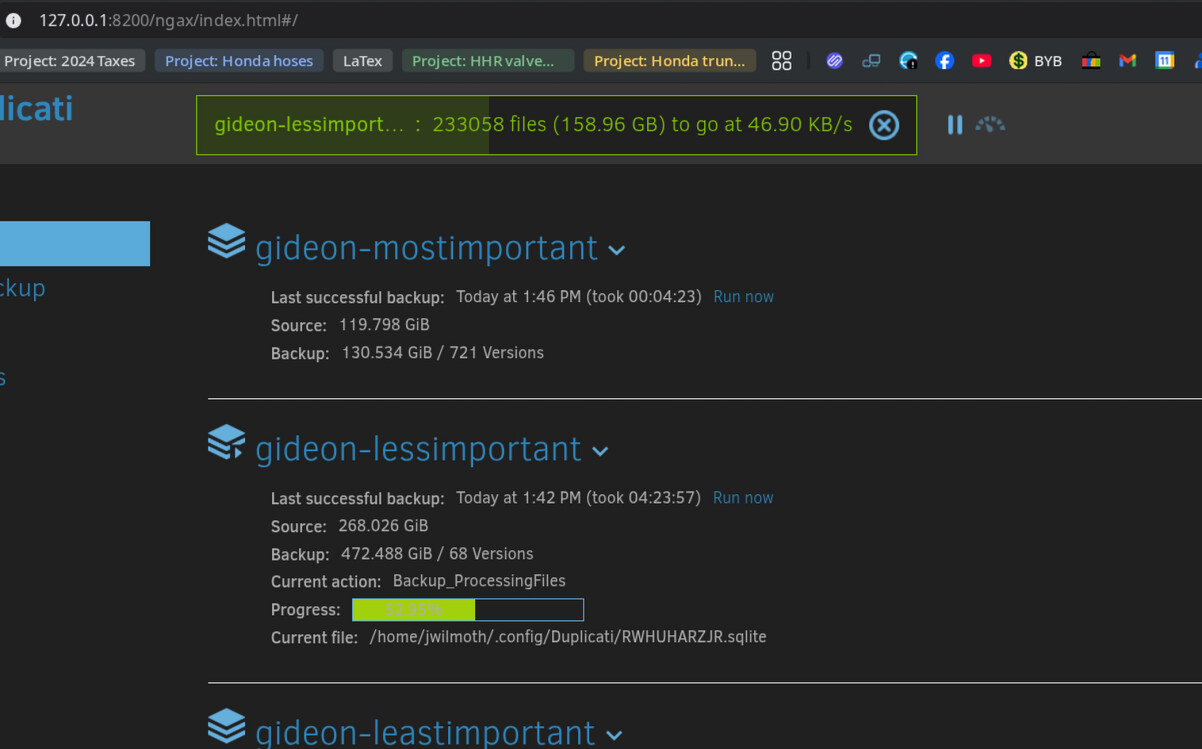
Task: Open the Project: Honda hoses bookmark folder
Action: click(x=239, y=61)
